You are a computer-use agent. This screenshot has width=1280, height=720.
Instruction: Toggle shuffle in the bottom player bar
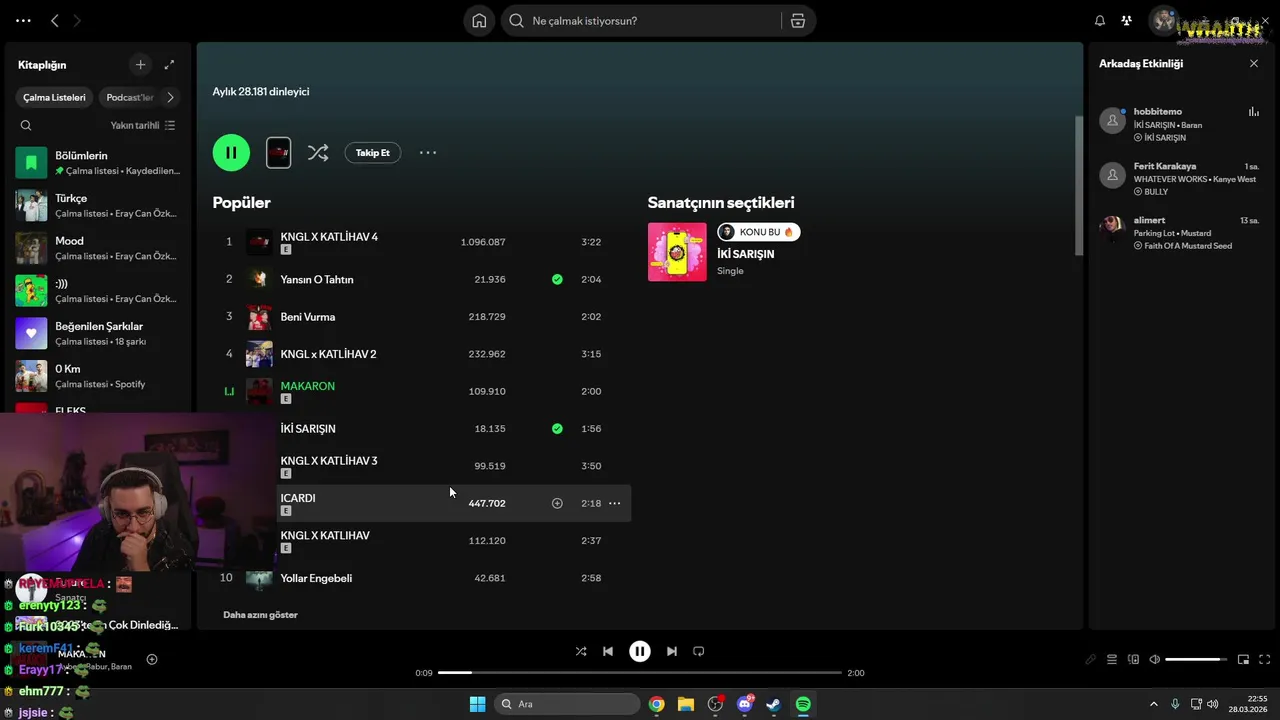click(581, 651)
